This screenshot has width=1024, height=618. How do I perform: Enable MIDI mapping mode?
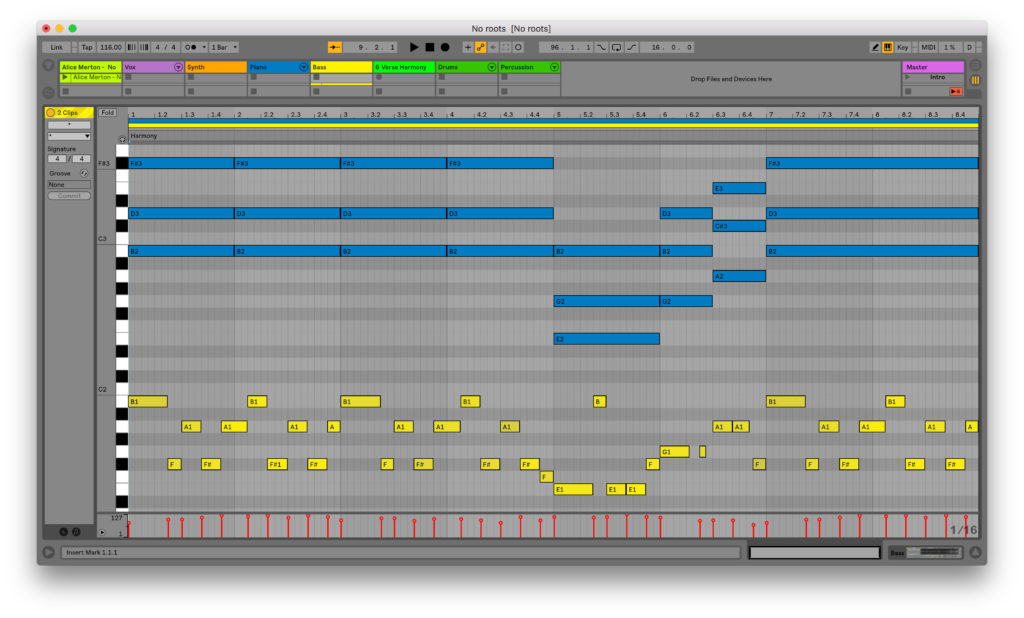(928, 46)
